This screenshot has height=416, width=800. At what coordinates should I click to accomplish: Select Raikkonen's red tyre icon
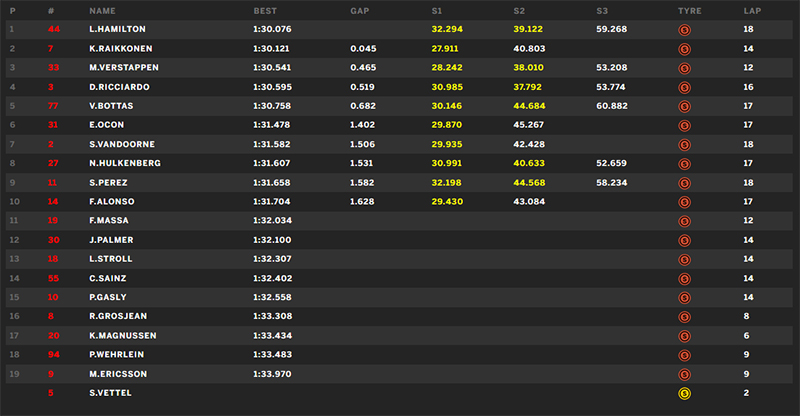point(684,50)
